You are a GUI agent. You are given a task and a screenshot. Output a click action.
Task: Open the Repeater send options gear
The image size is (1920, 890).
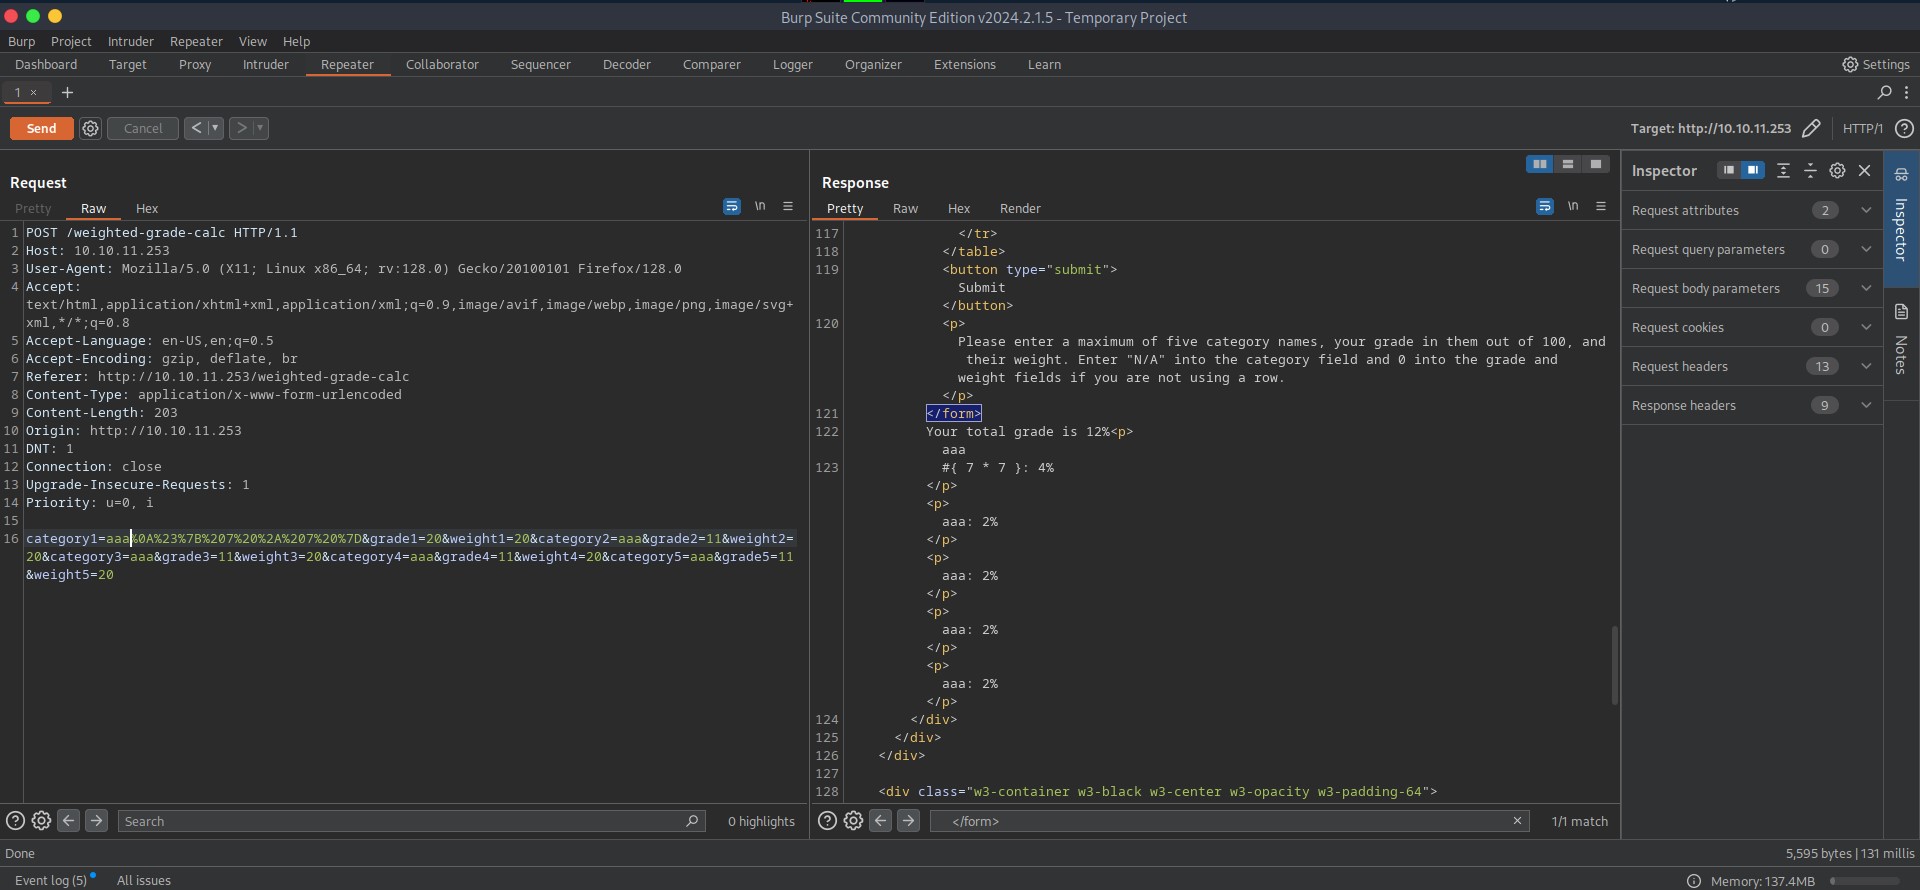[90, 128]
